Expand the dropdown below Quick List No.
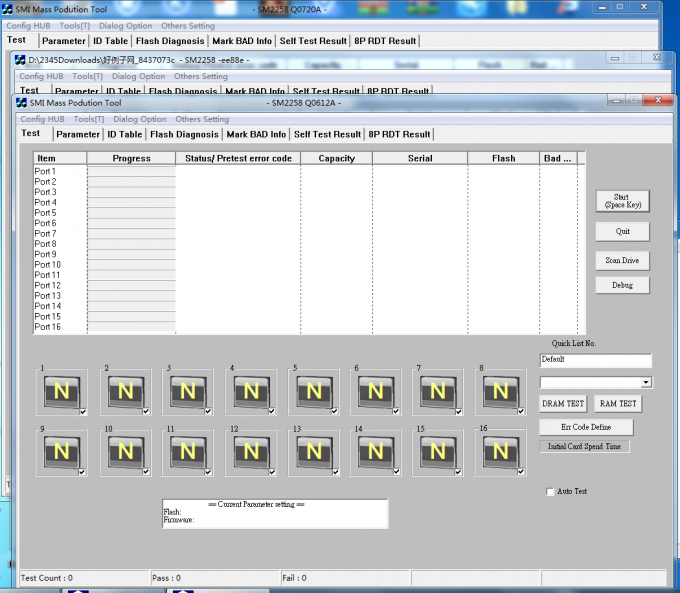 (x=646, y=382)
